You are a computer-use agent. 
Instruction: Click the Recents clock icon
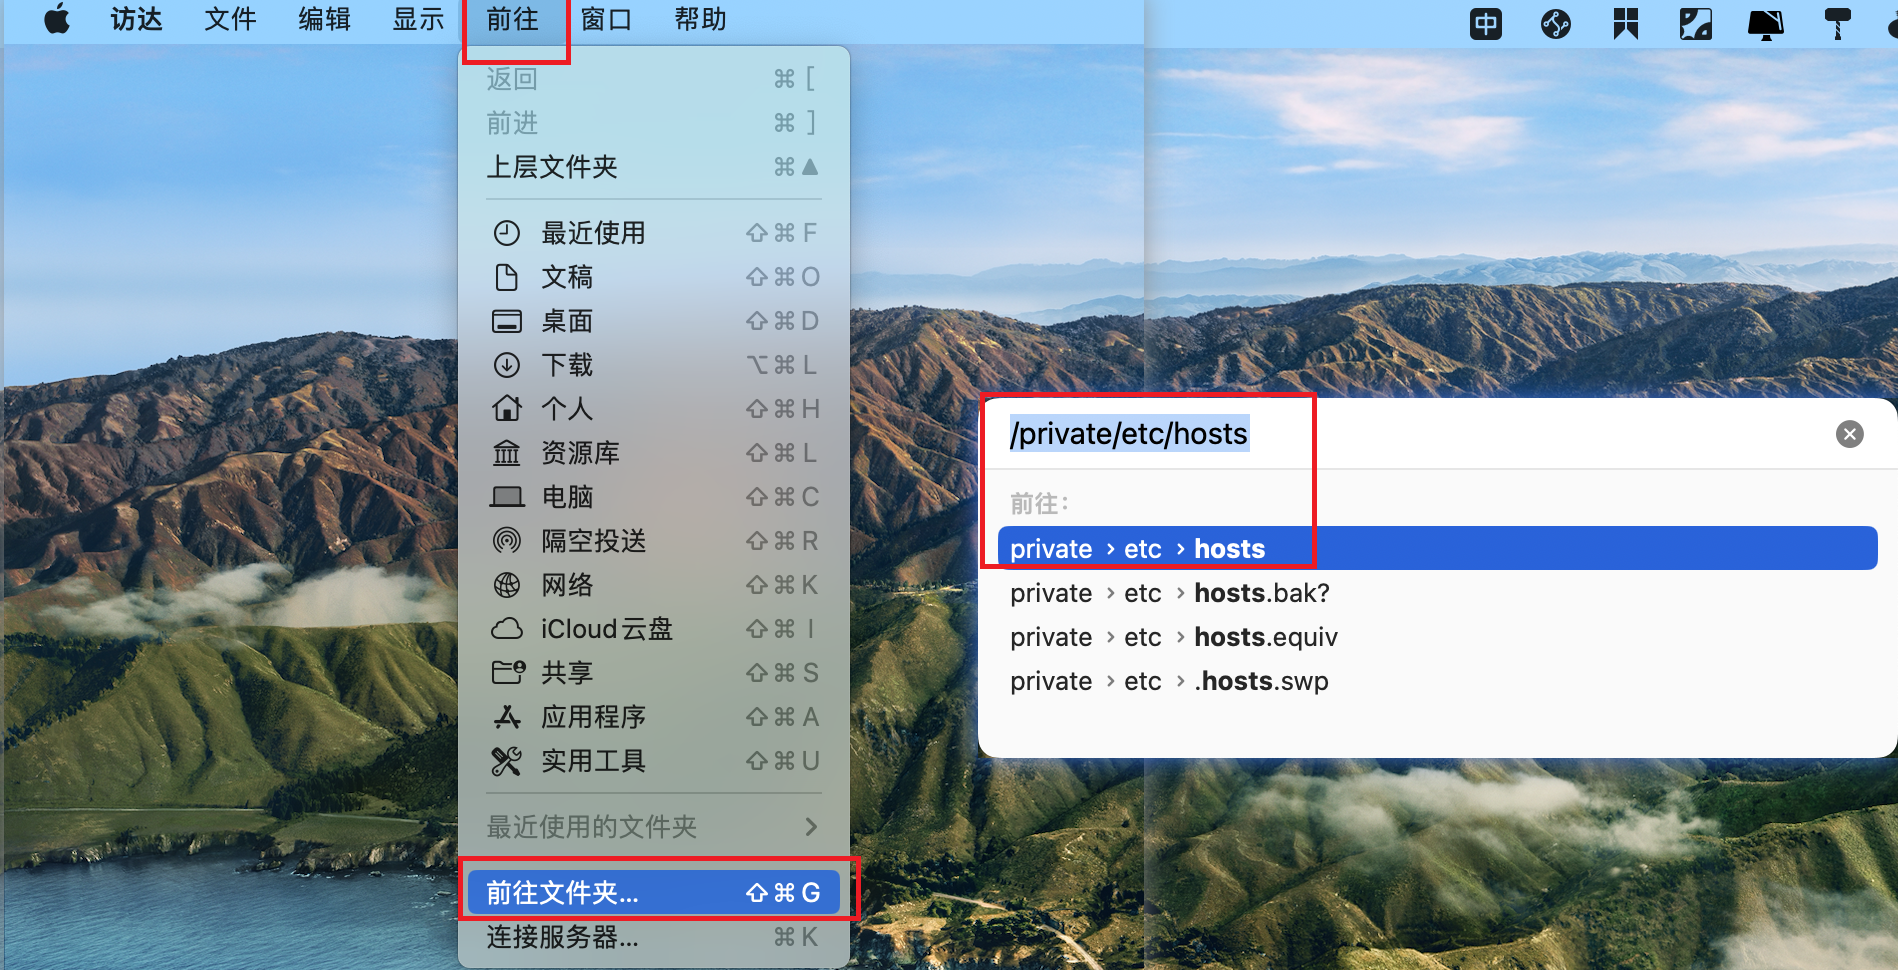pyautogui.click(x=507, y=233)
